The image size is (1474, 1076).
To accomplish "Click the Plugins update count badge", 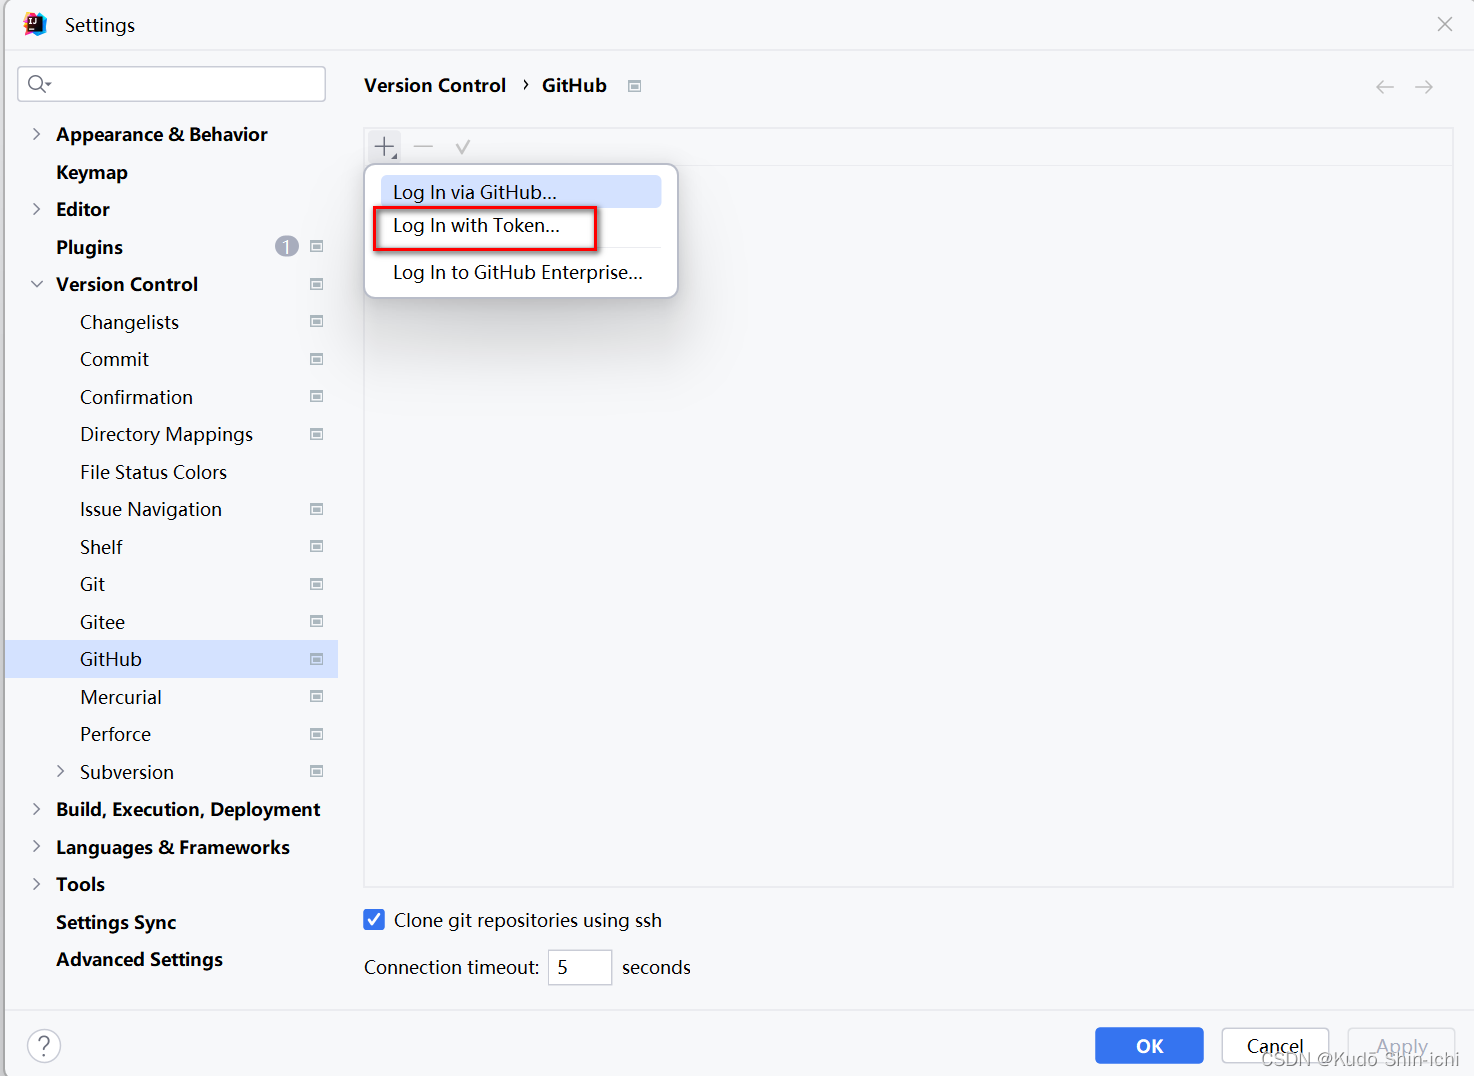I will 287,246.
